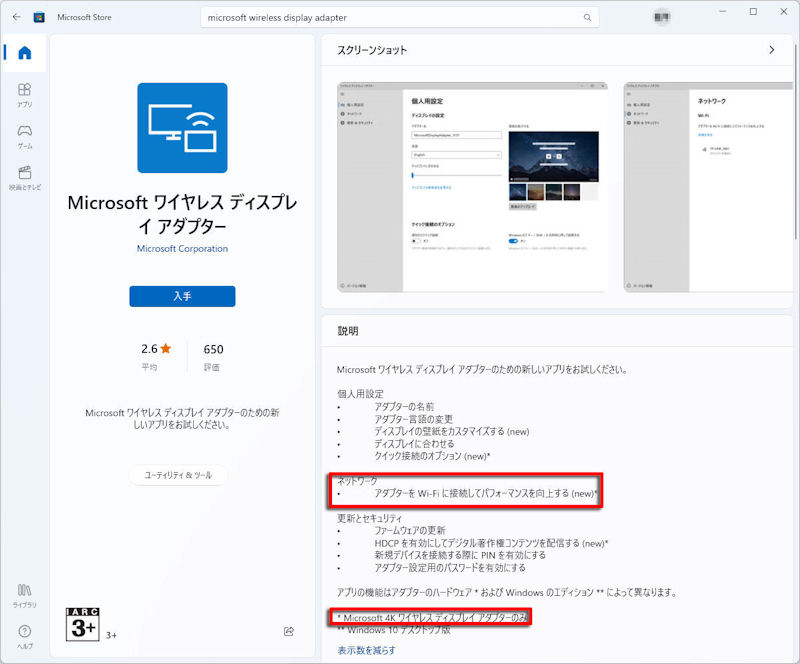
Task: Open ライブラリ in the sidebar
Action: click(24, 596)
